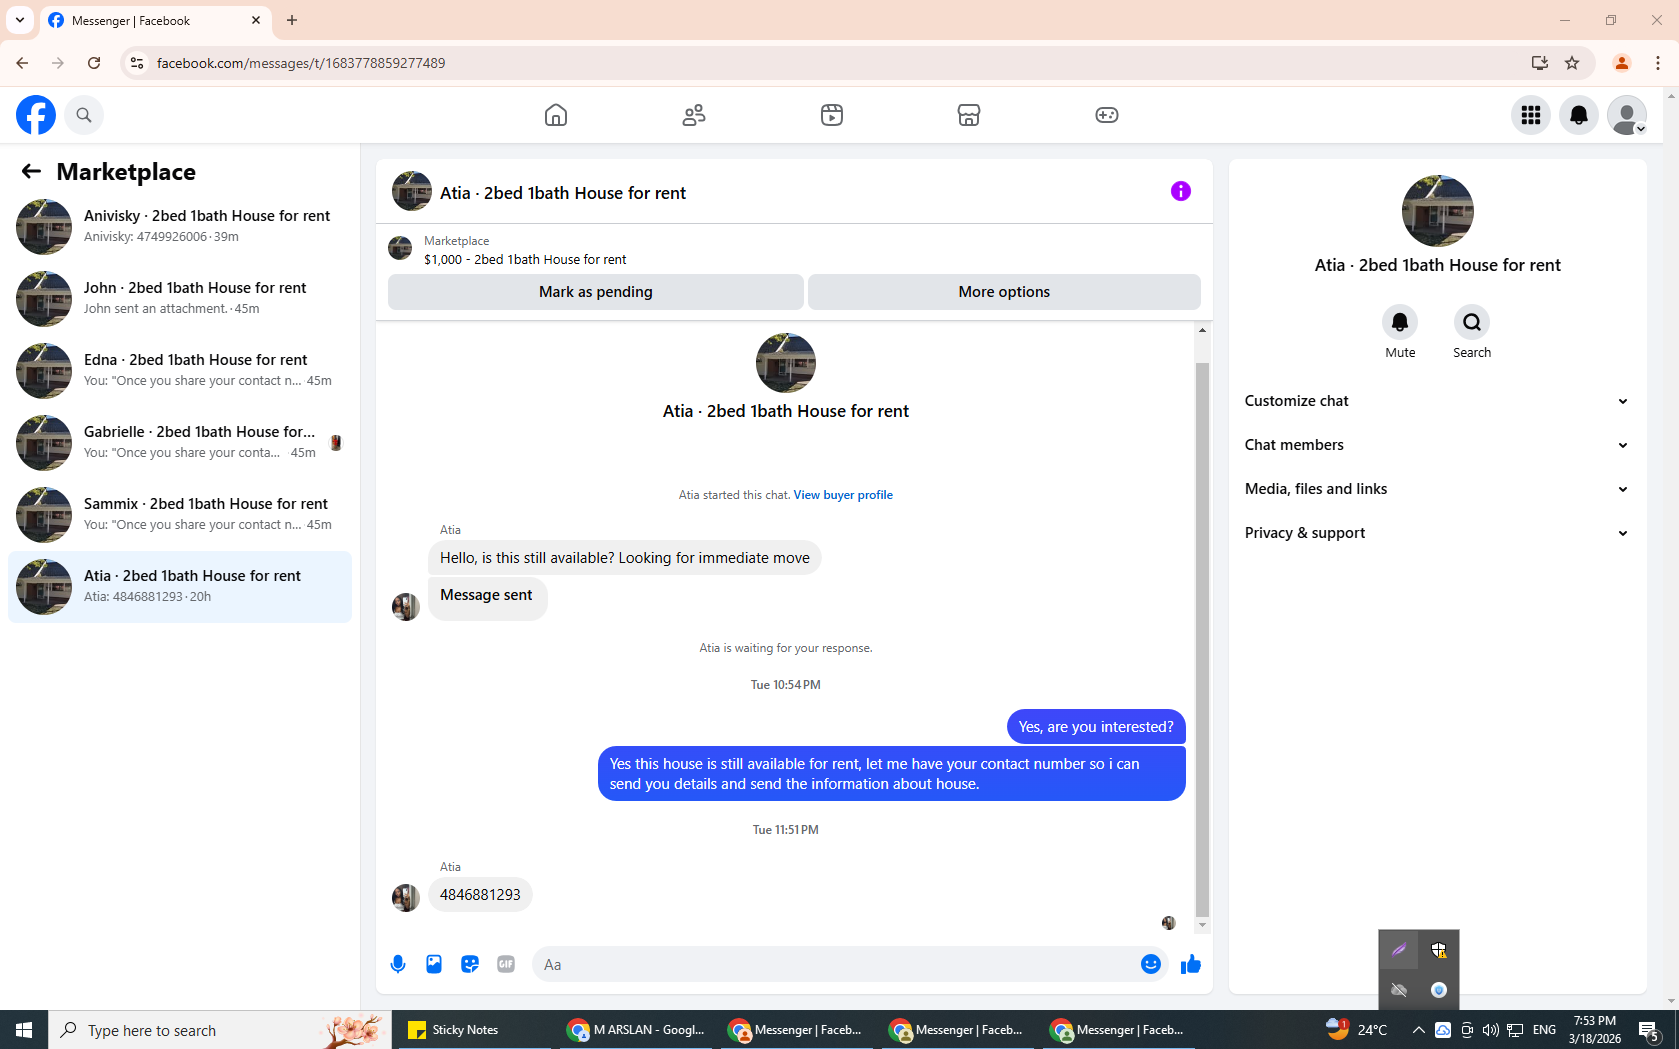Open the Marketplace storefront icon

(x=969, y=115)
